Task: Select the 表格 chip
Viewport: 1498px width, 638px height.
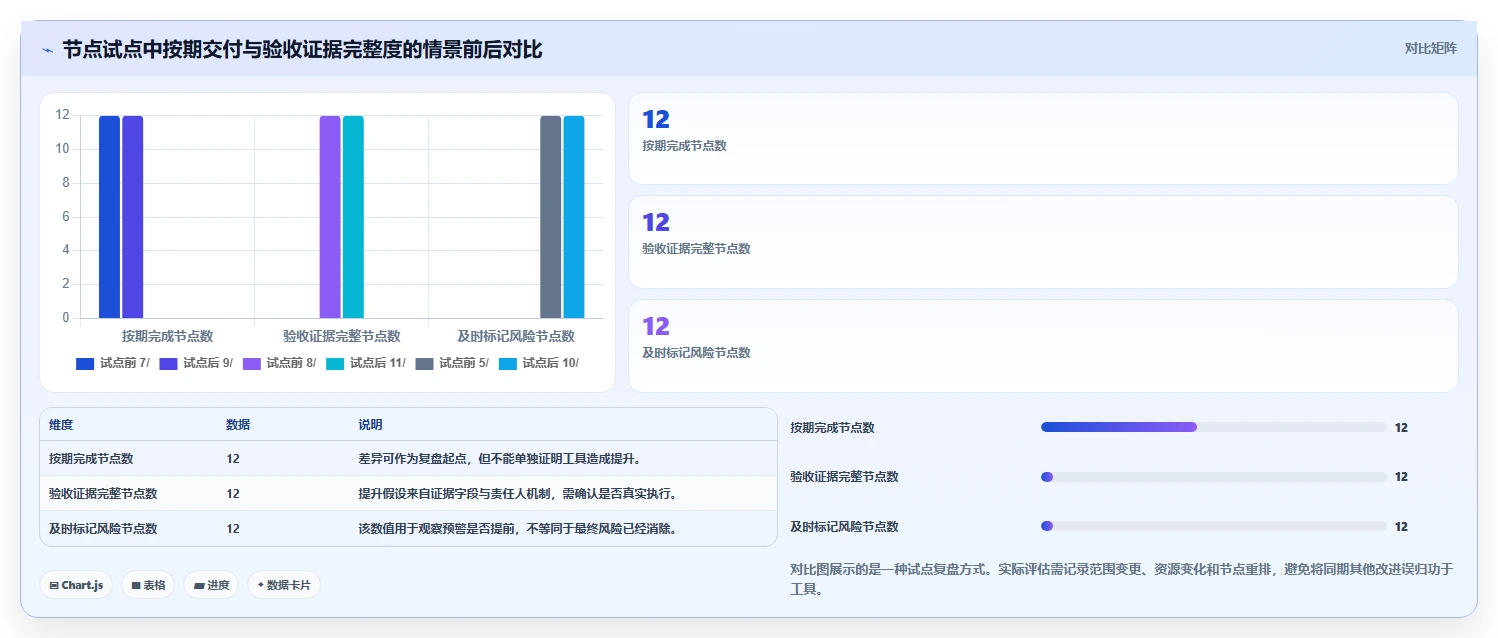Action: tap(148, 585)
